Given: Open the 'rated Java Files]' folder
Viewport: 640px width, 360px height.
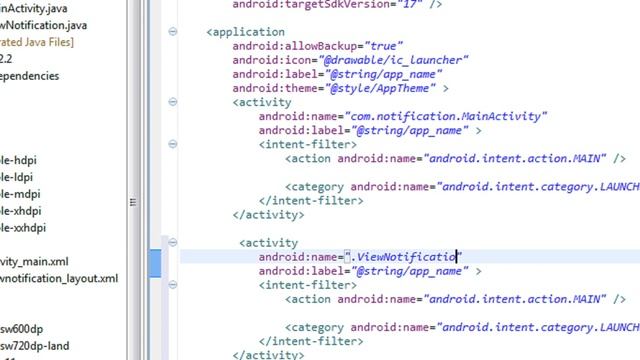Looking at the screenshot, I should click(37, 42).
